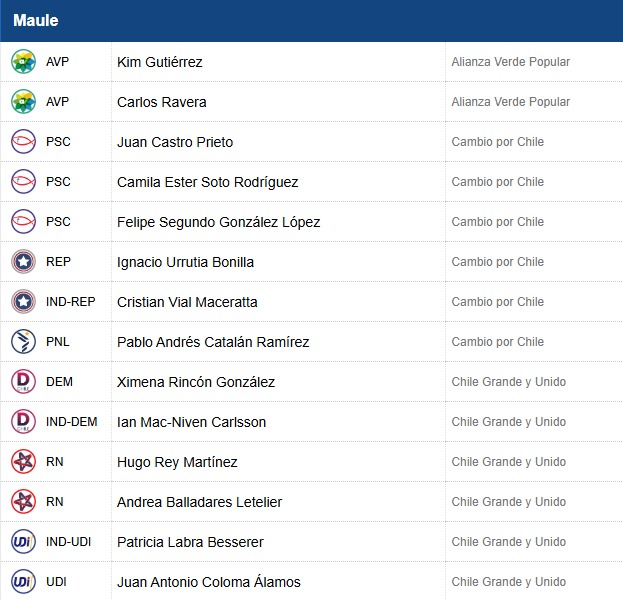Click the PNL logo beside Pablo Andrés Catalán

pos(23,342)
